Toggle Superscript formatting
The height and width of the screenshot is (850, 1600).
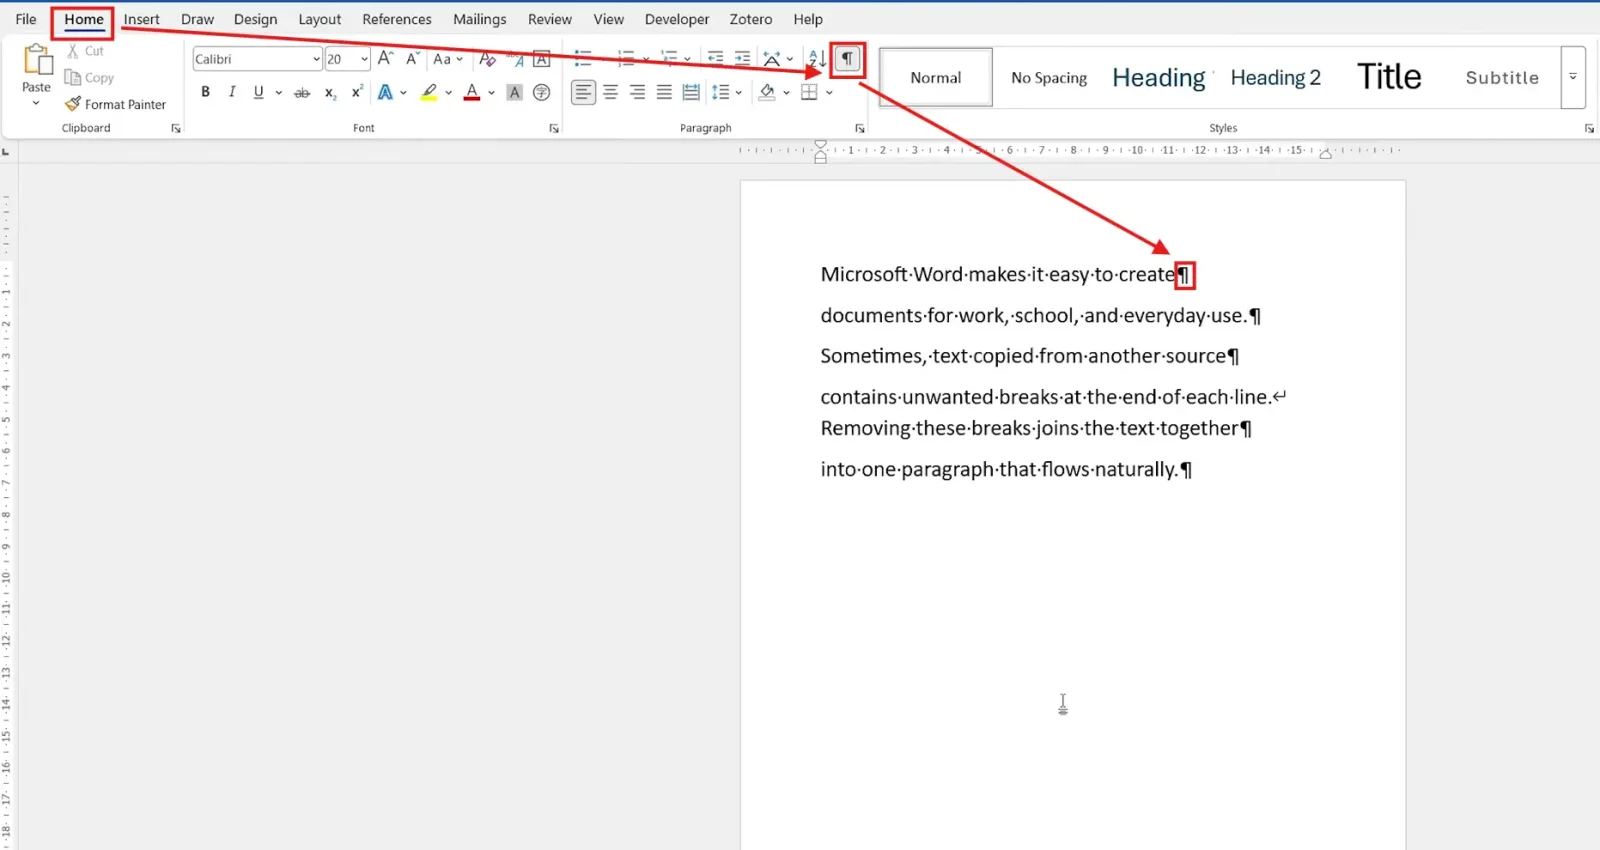357,92
